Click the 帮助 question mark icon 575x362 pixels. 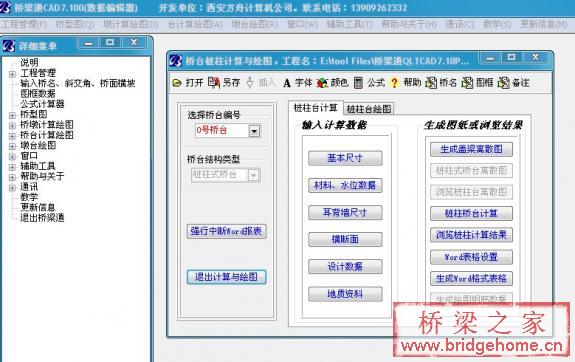pyautogui.click(x=394, y=83)
